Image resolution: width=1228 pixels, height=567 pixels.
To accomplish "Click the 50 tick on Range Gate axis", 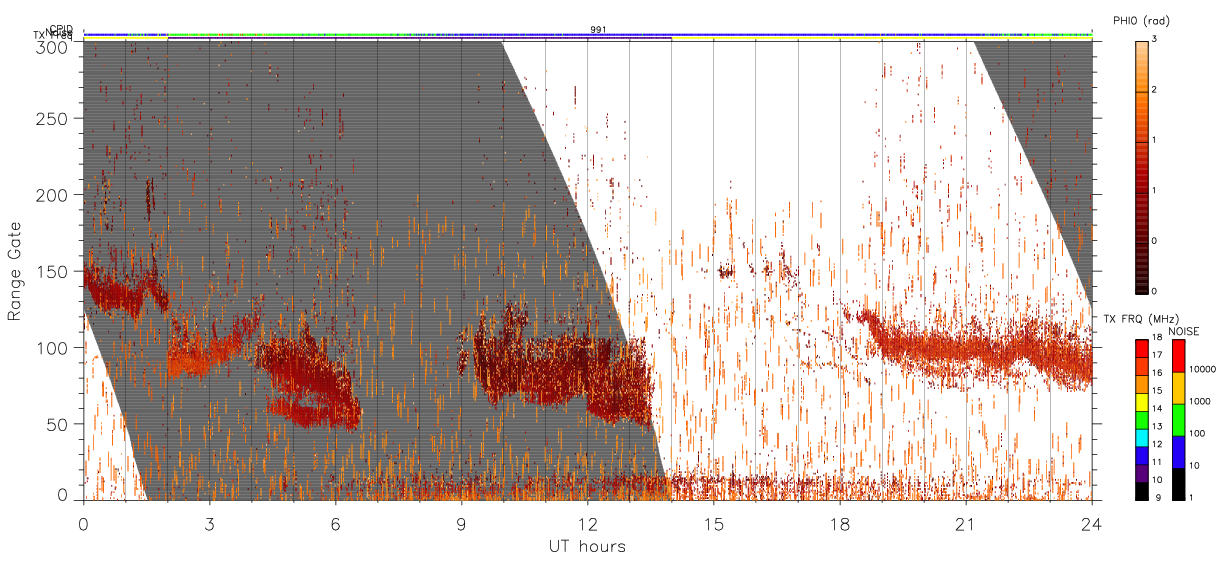I will point(57,424).
